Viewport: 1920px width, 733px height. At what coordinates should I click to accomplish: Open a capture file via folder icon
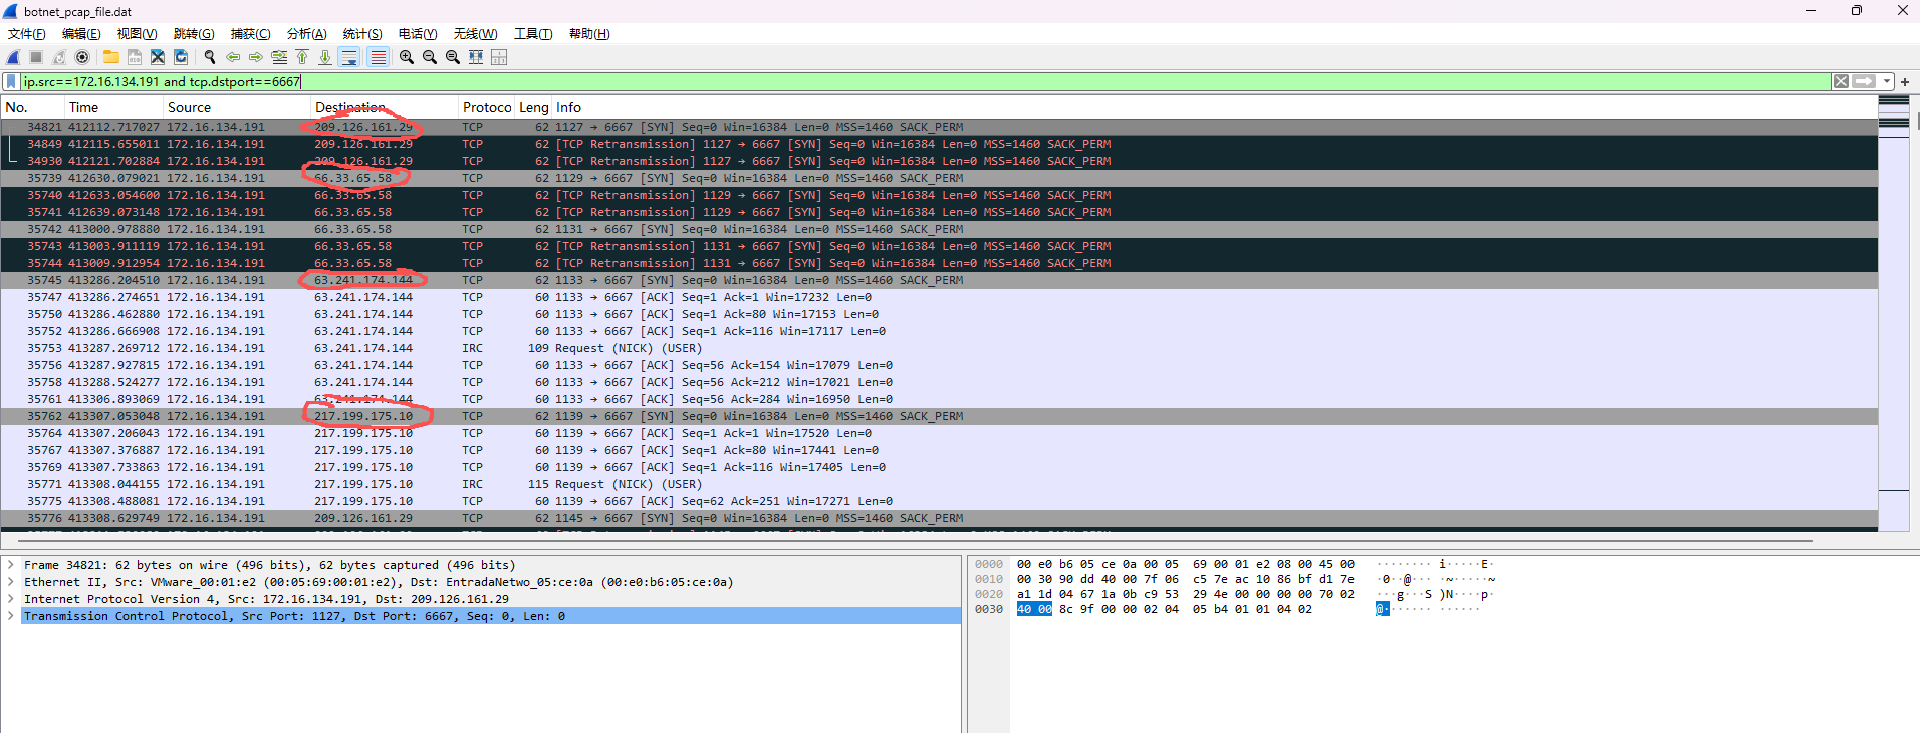coord(111,57)
